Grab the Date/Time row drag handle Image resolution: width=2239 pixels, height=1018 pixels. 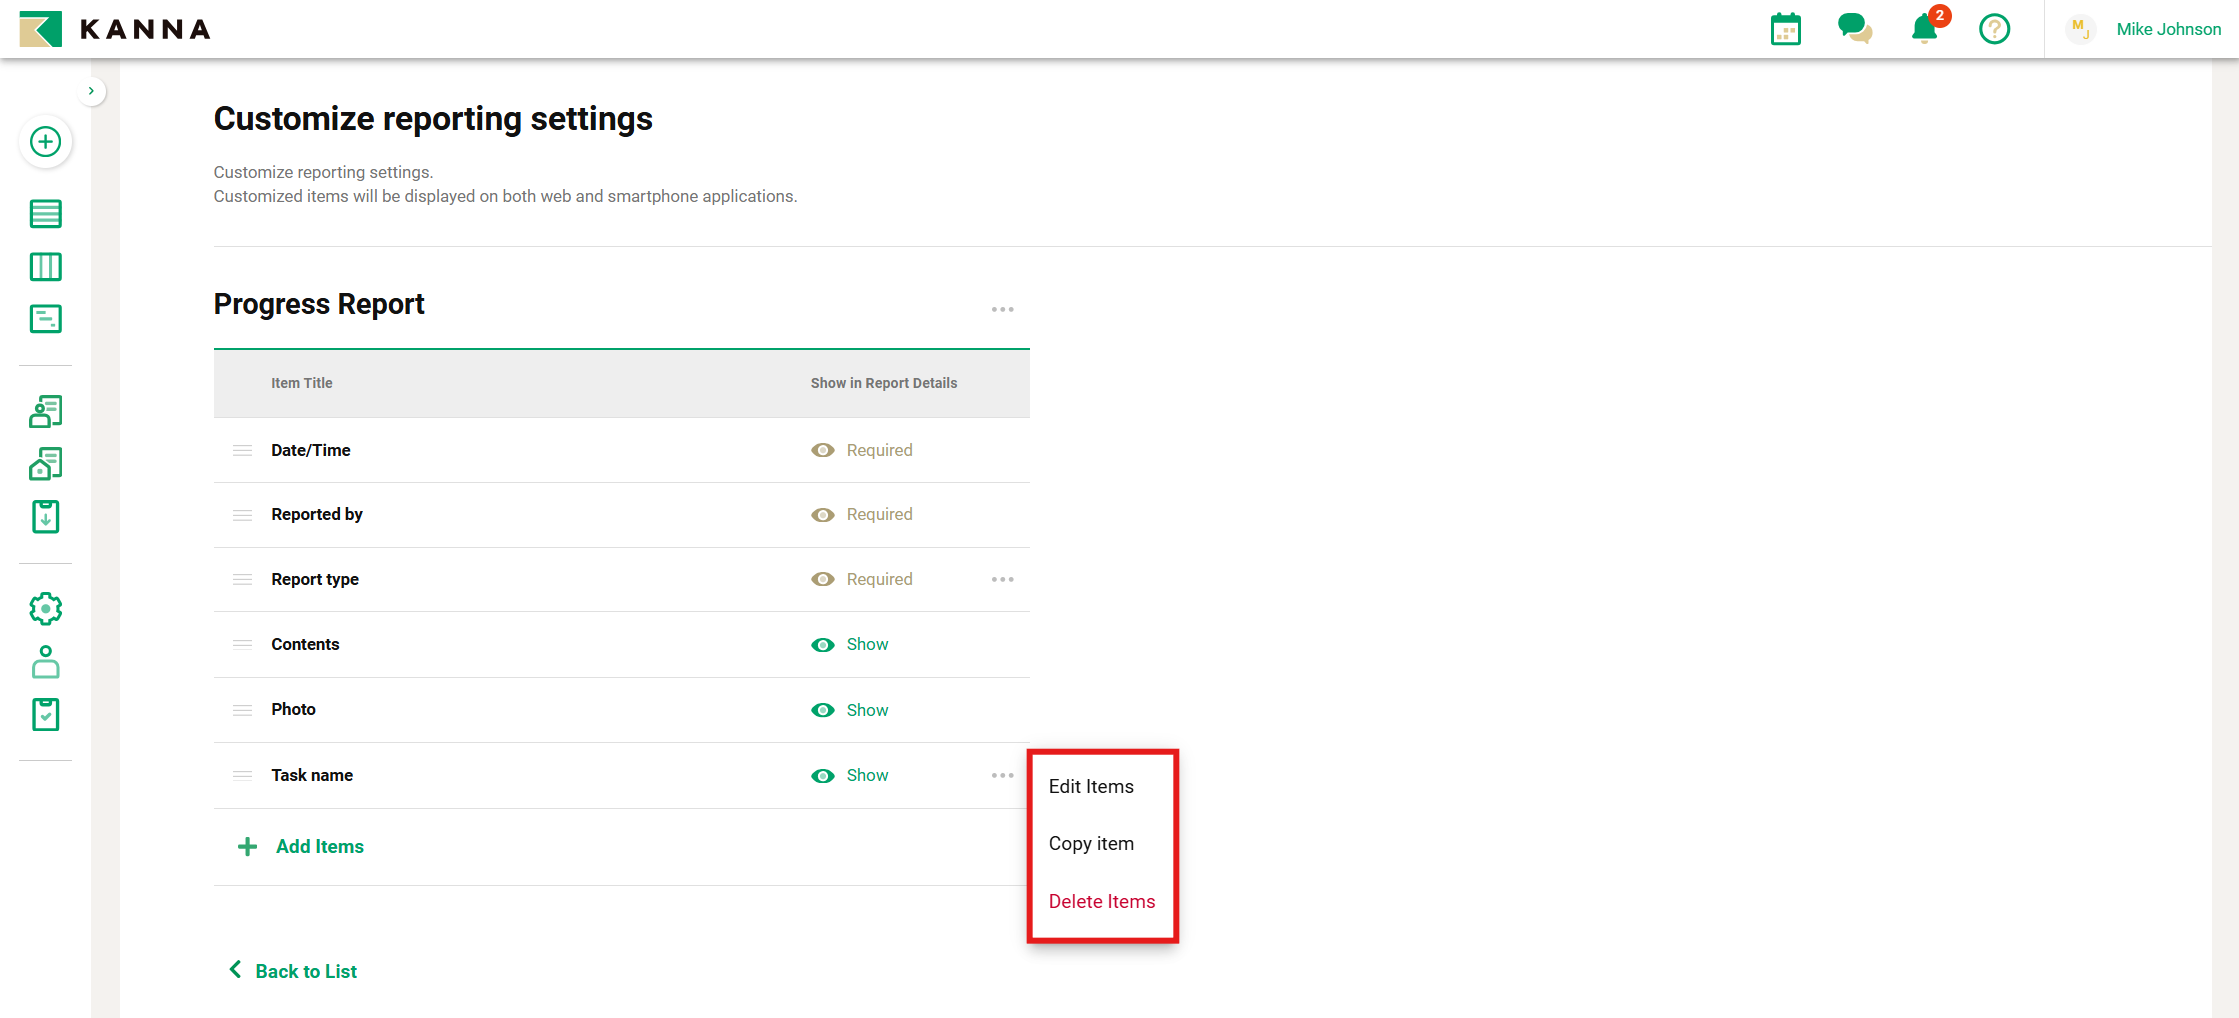point(242,451)
